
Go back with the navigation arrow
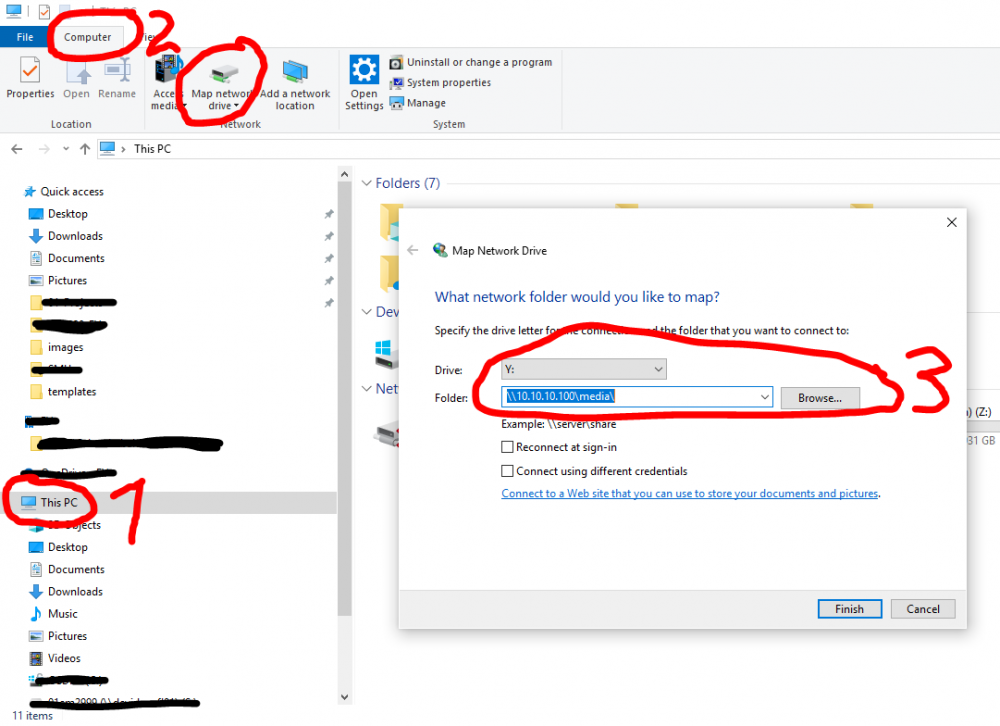[17, 149]
